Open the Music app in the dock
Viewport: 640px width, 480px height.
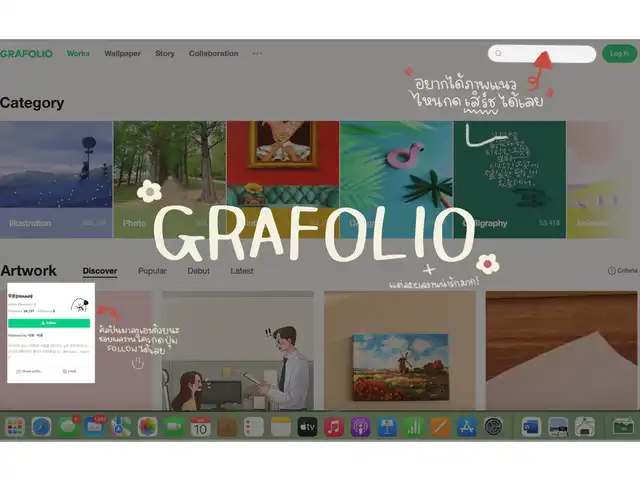[x=334, y=427]
